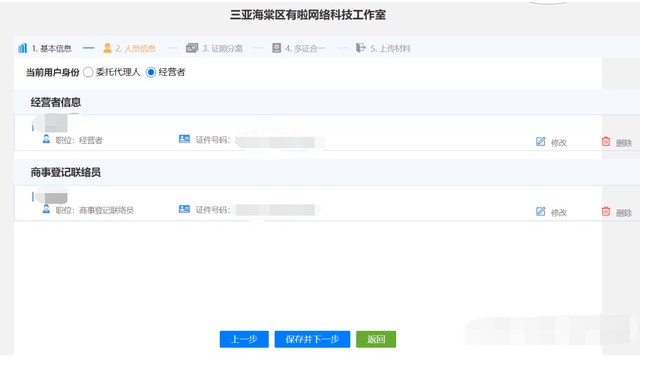Click the green 返回 button

point(376,339)
